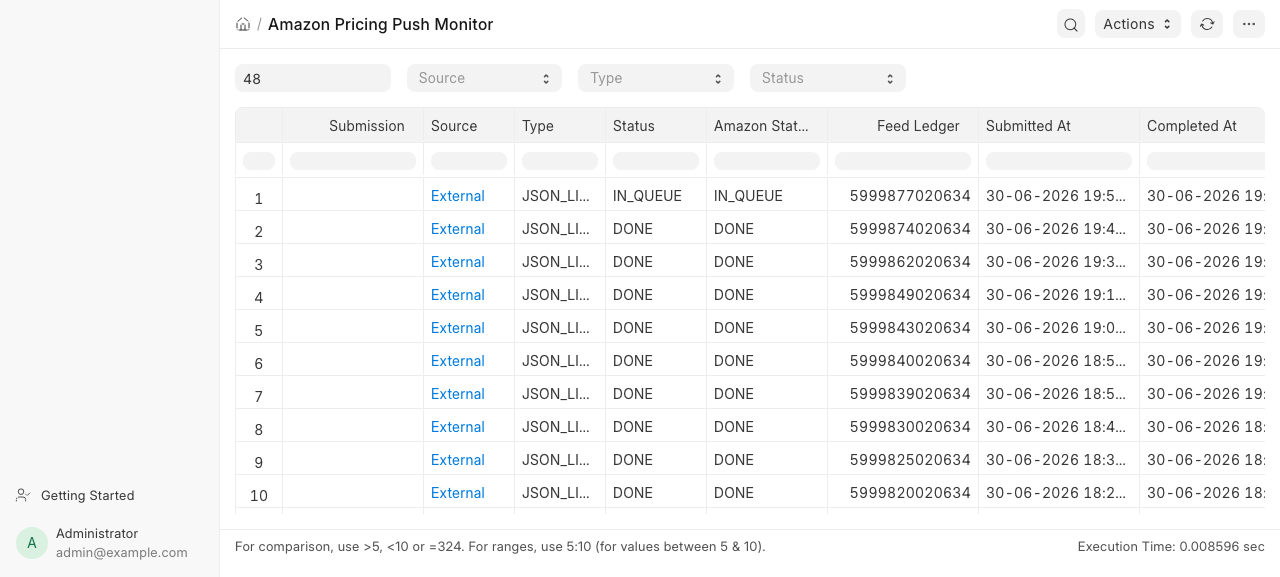Open the home breadcrumb icon

[x=243, y=24]
